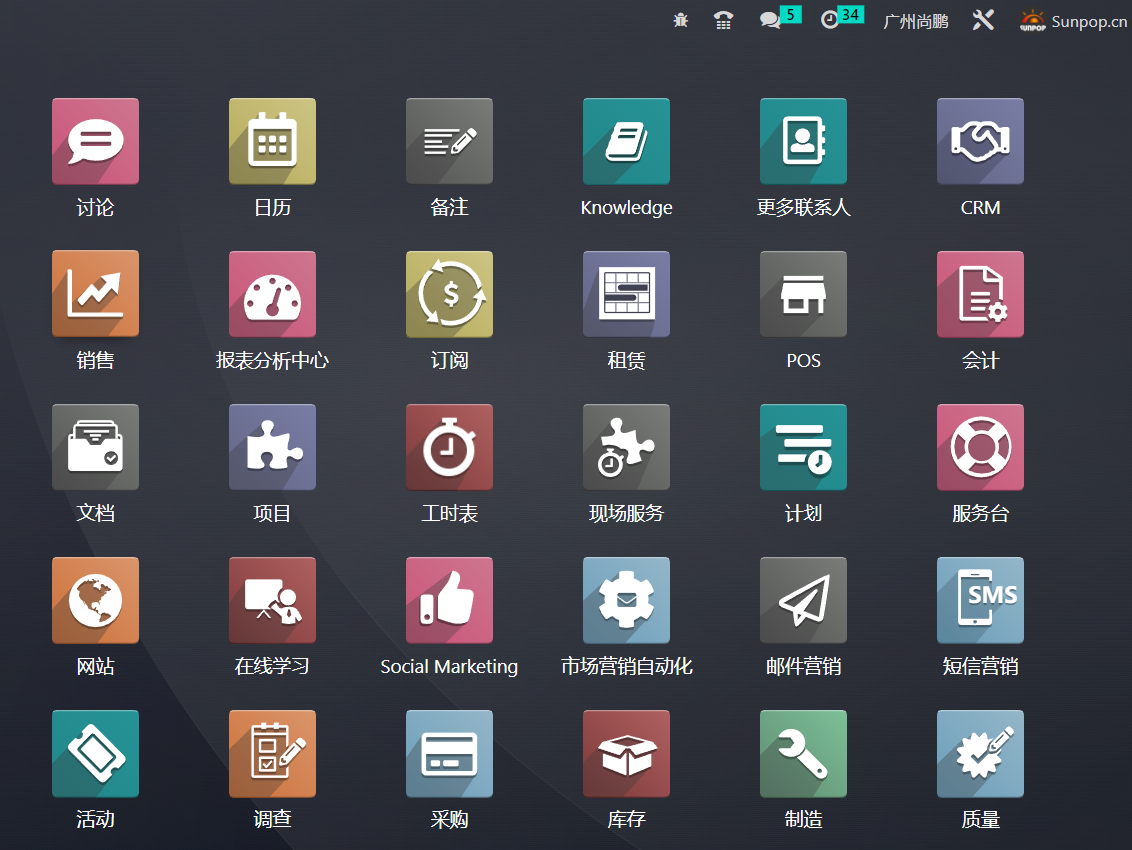1132x850 pixels.
Task: Open conversations messages with badge 5
Action: tap(771, 20)
